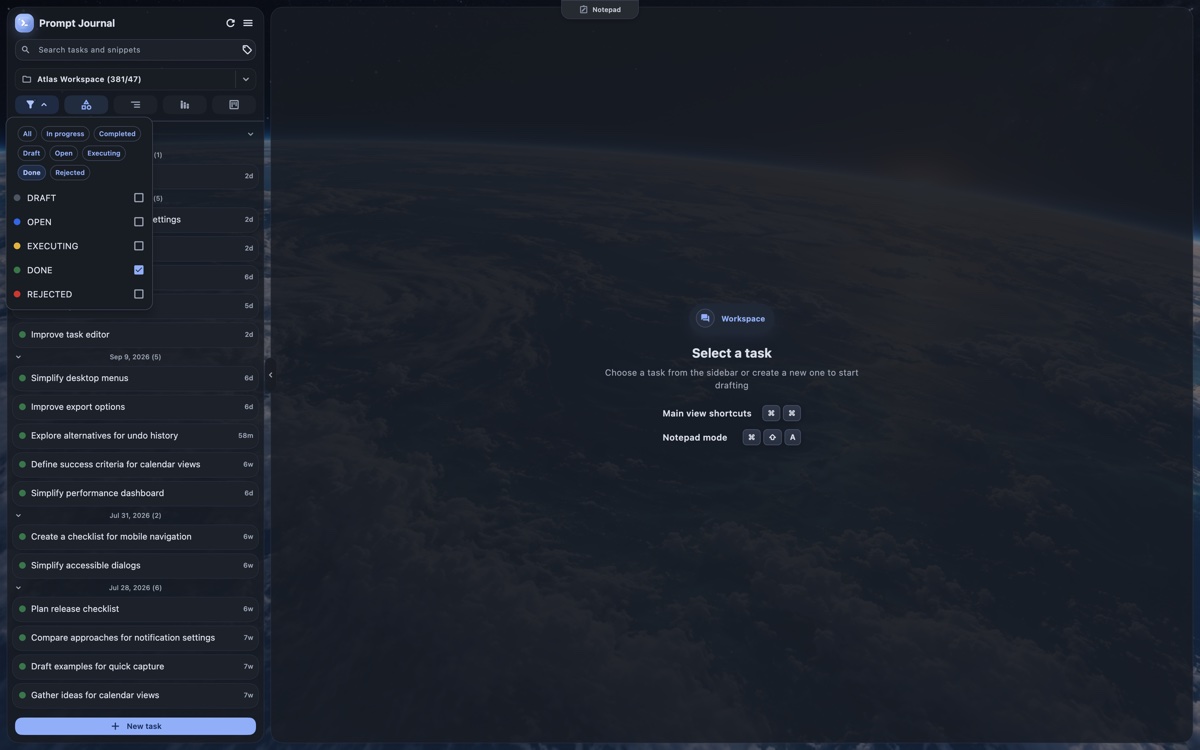Refresh the task list
The height and width of the screenshot is (750, 1200).
tap(230, 23)
